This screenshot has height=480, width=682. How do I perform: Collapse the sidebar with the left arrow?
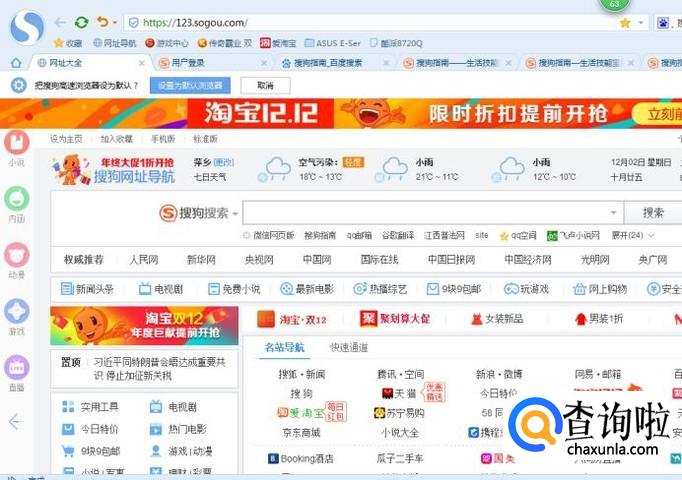[x=16, y=422]
